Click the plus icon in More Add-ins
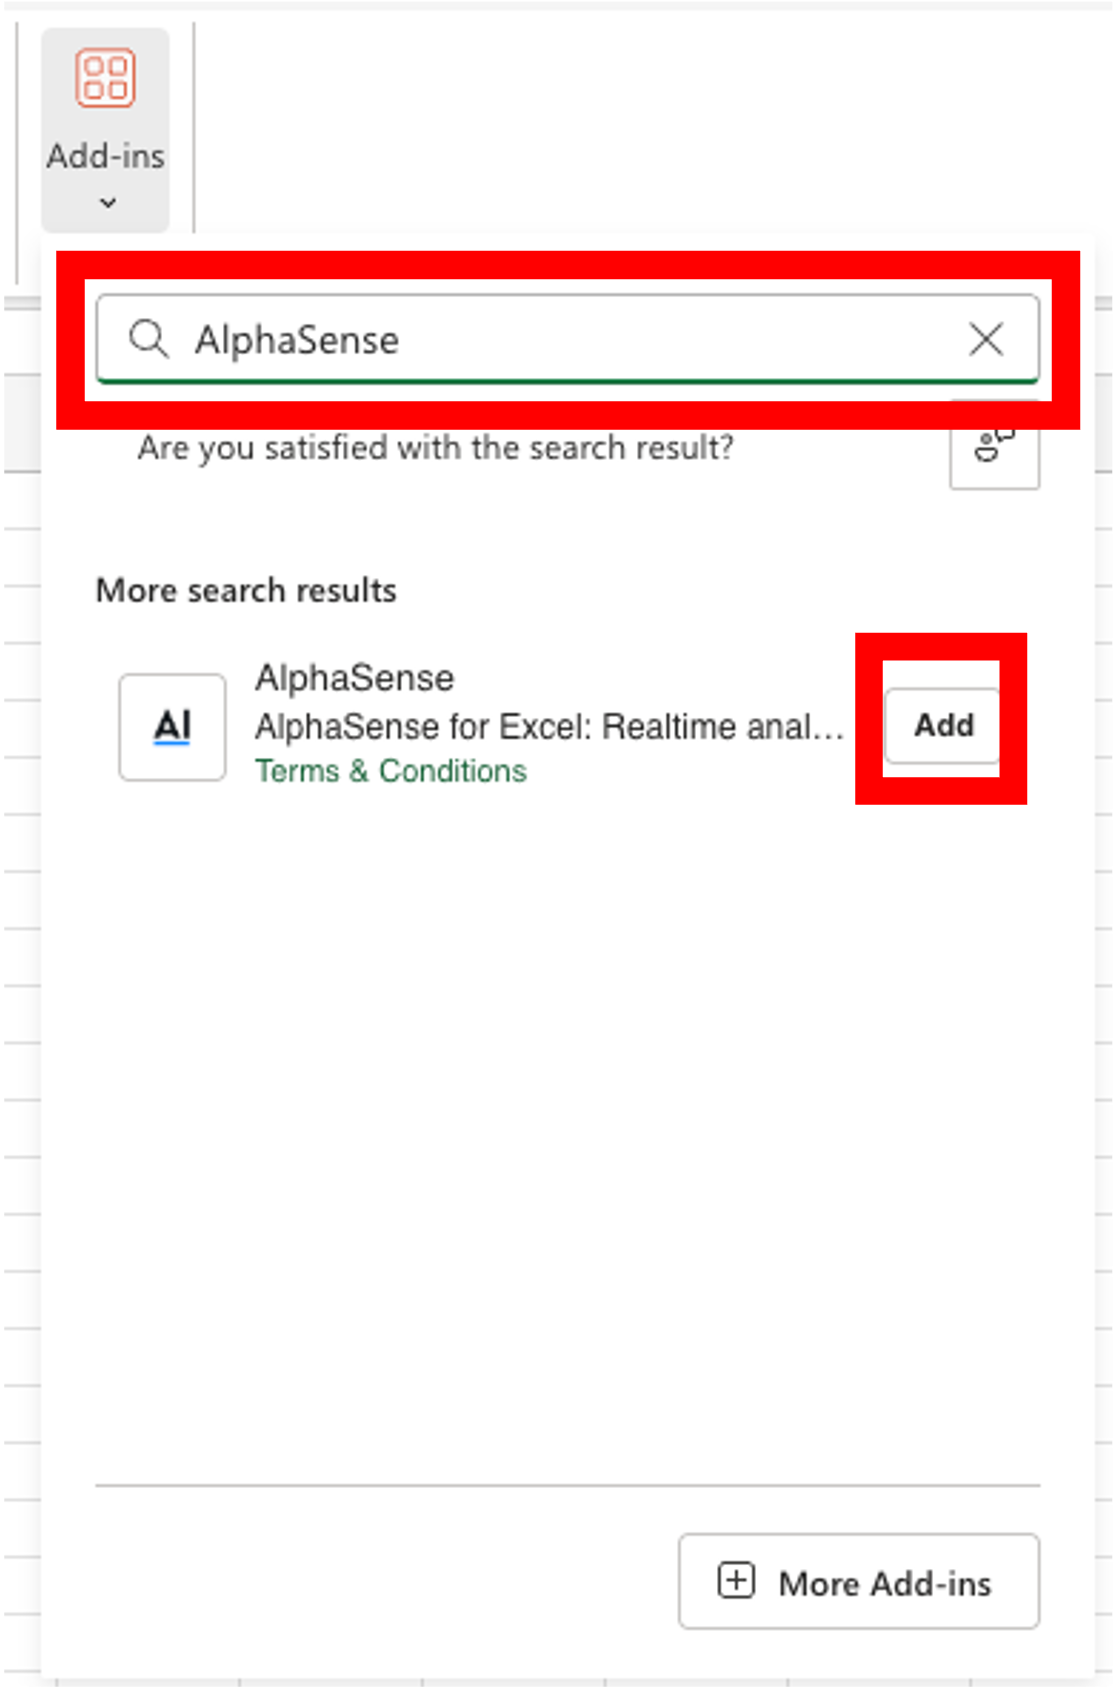1113x1691 pixels. pyautogui.click(x=736, y=1581)
